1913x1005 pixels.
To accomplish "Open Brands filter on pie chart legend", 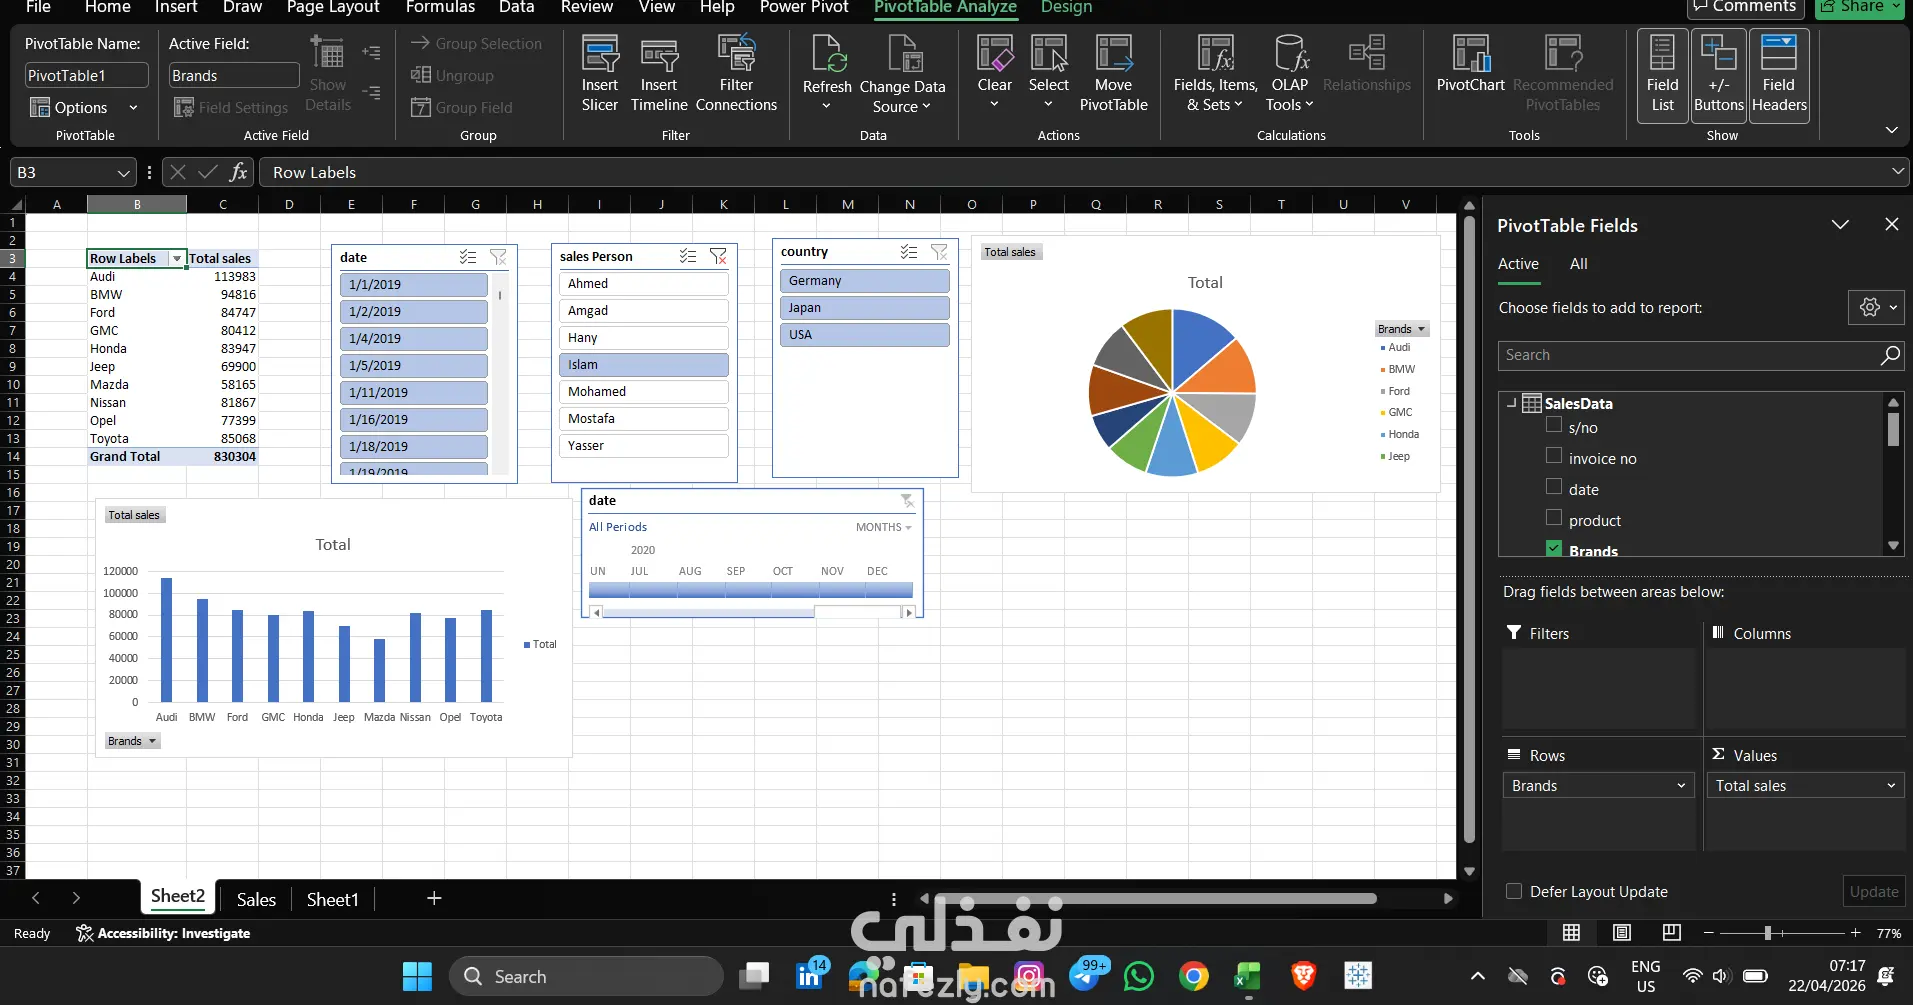I will point(1401,329).
